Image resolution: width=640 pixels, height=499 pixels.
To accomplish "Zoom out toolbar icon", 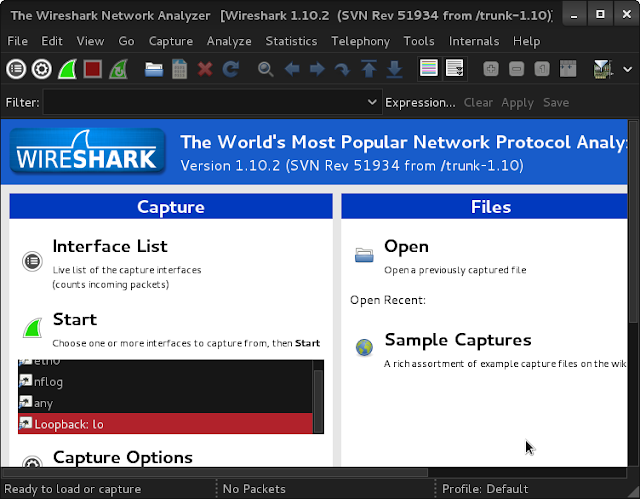I will 516,69.
